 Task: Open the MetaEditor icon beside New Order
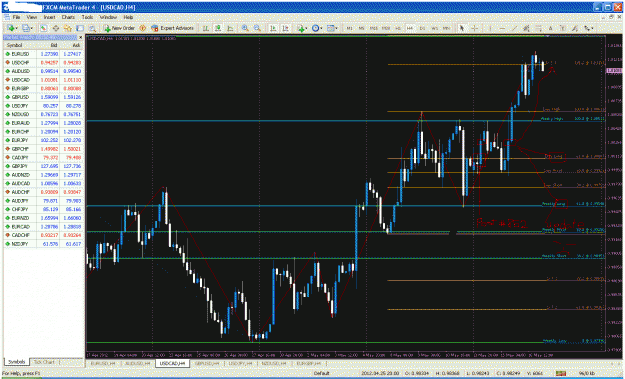point(143,28)
